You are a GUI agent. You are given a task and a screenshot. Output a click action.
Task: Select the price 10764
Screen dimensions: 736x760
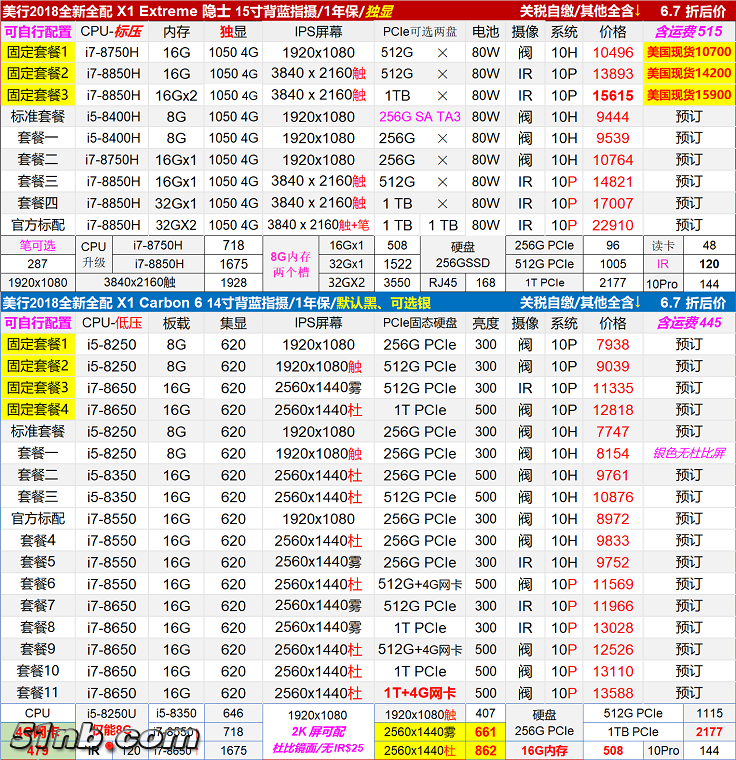613,160
